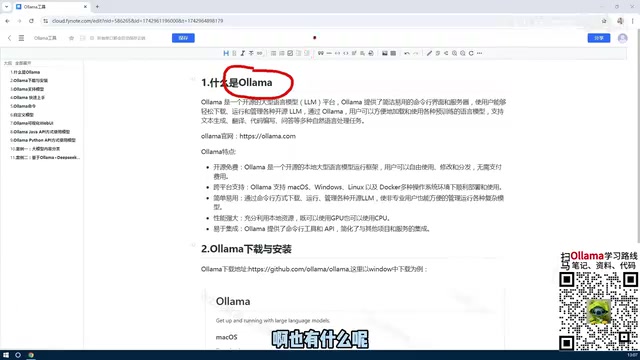
Task: Apply italic formatting from the toolbar
Action: click(242, 53)
